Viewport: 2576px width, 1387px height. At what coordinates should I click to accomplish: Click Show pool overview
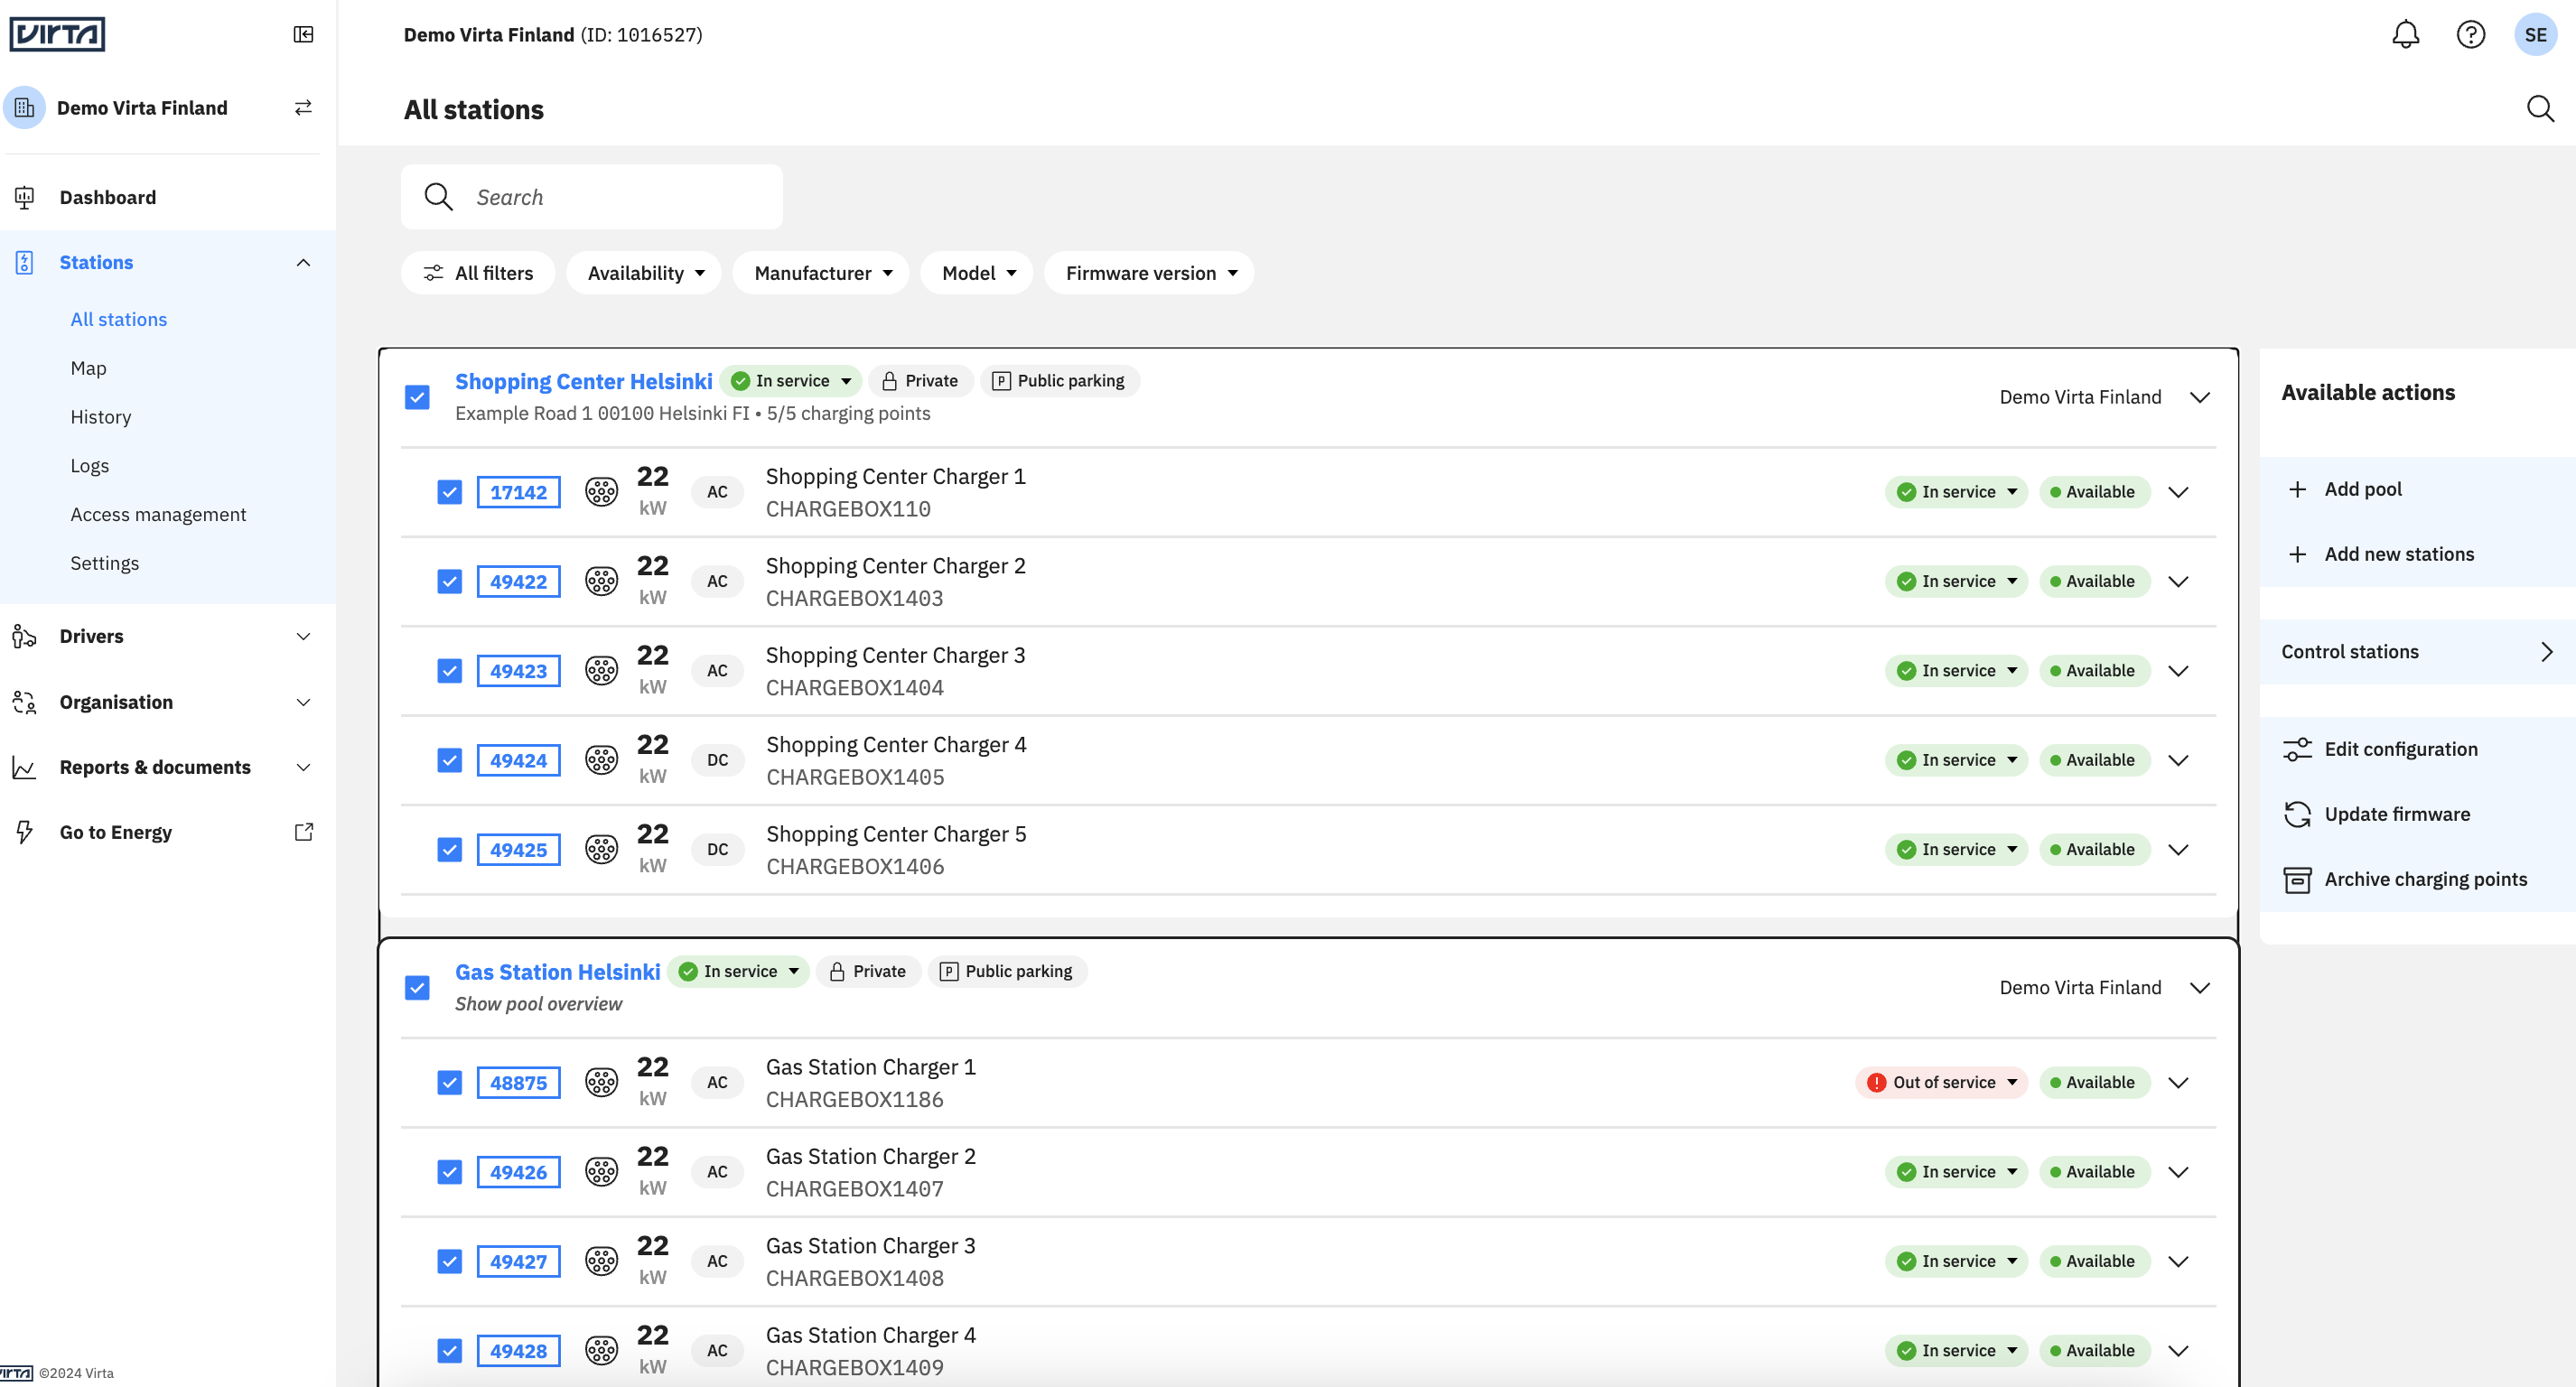point(538,1003)
